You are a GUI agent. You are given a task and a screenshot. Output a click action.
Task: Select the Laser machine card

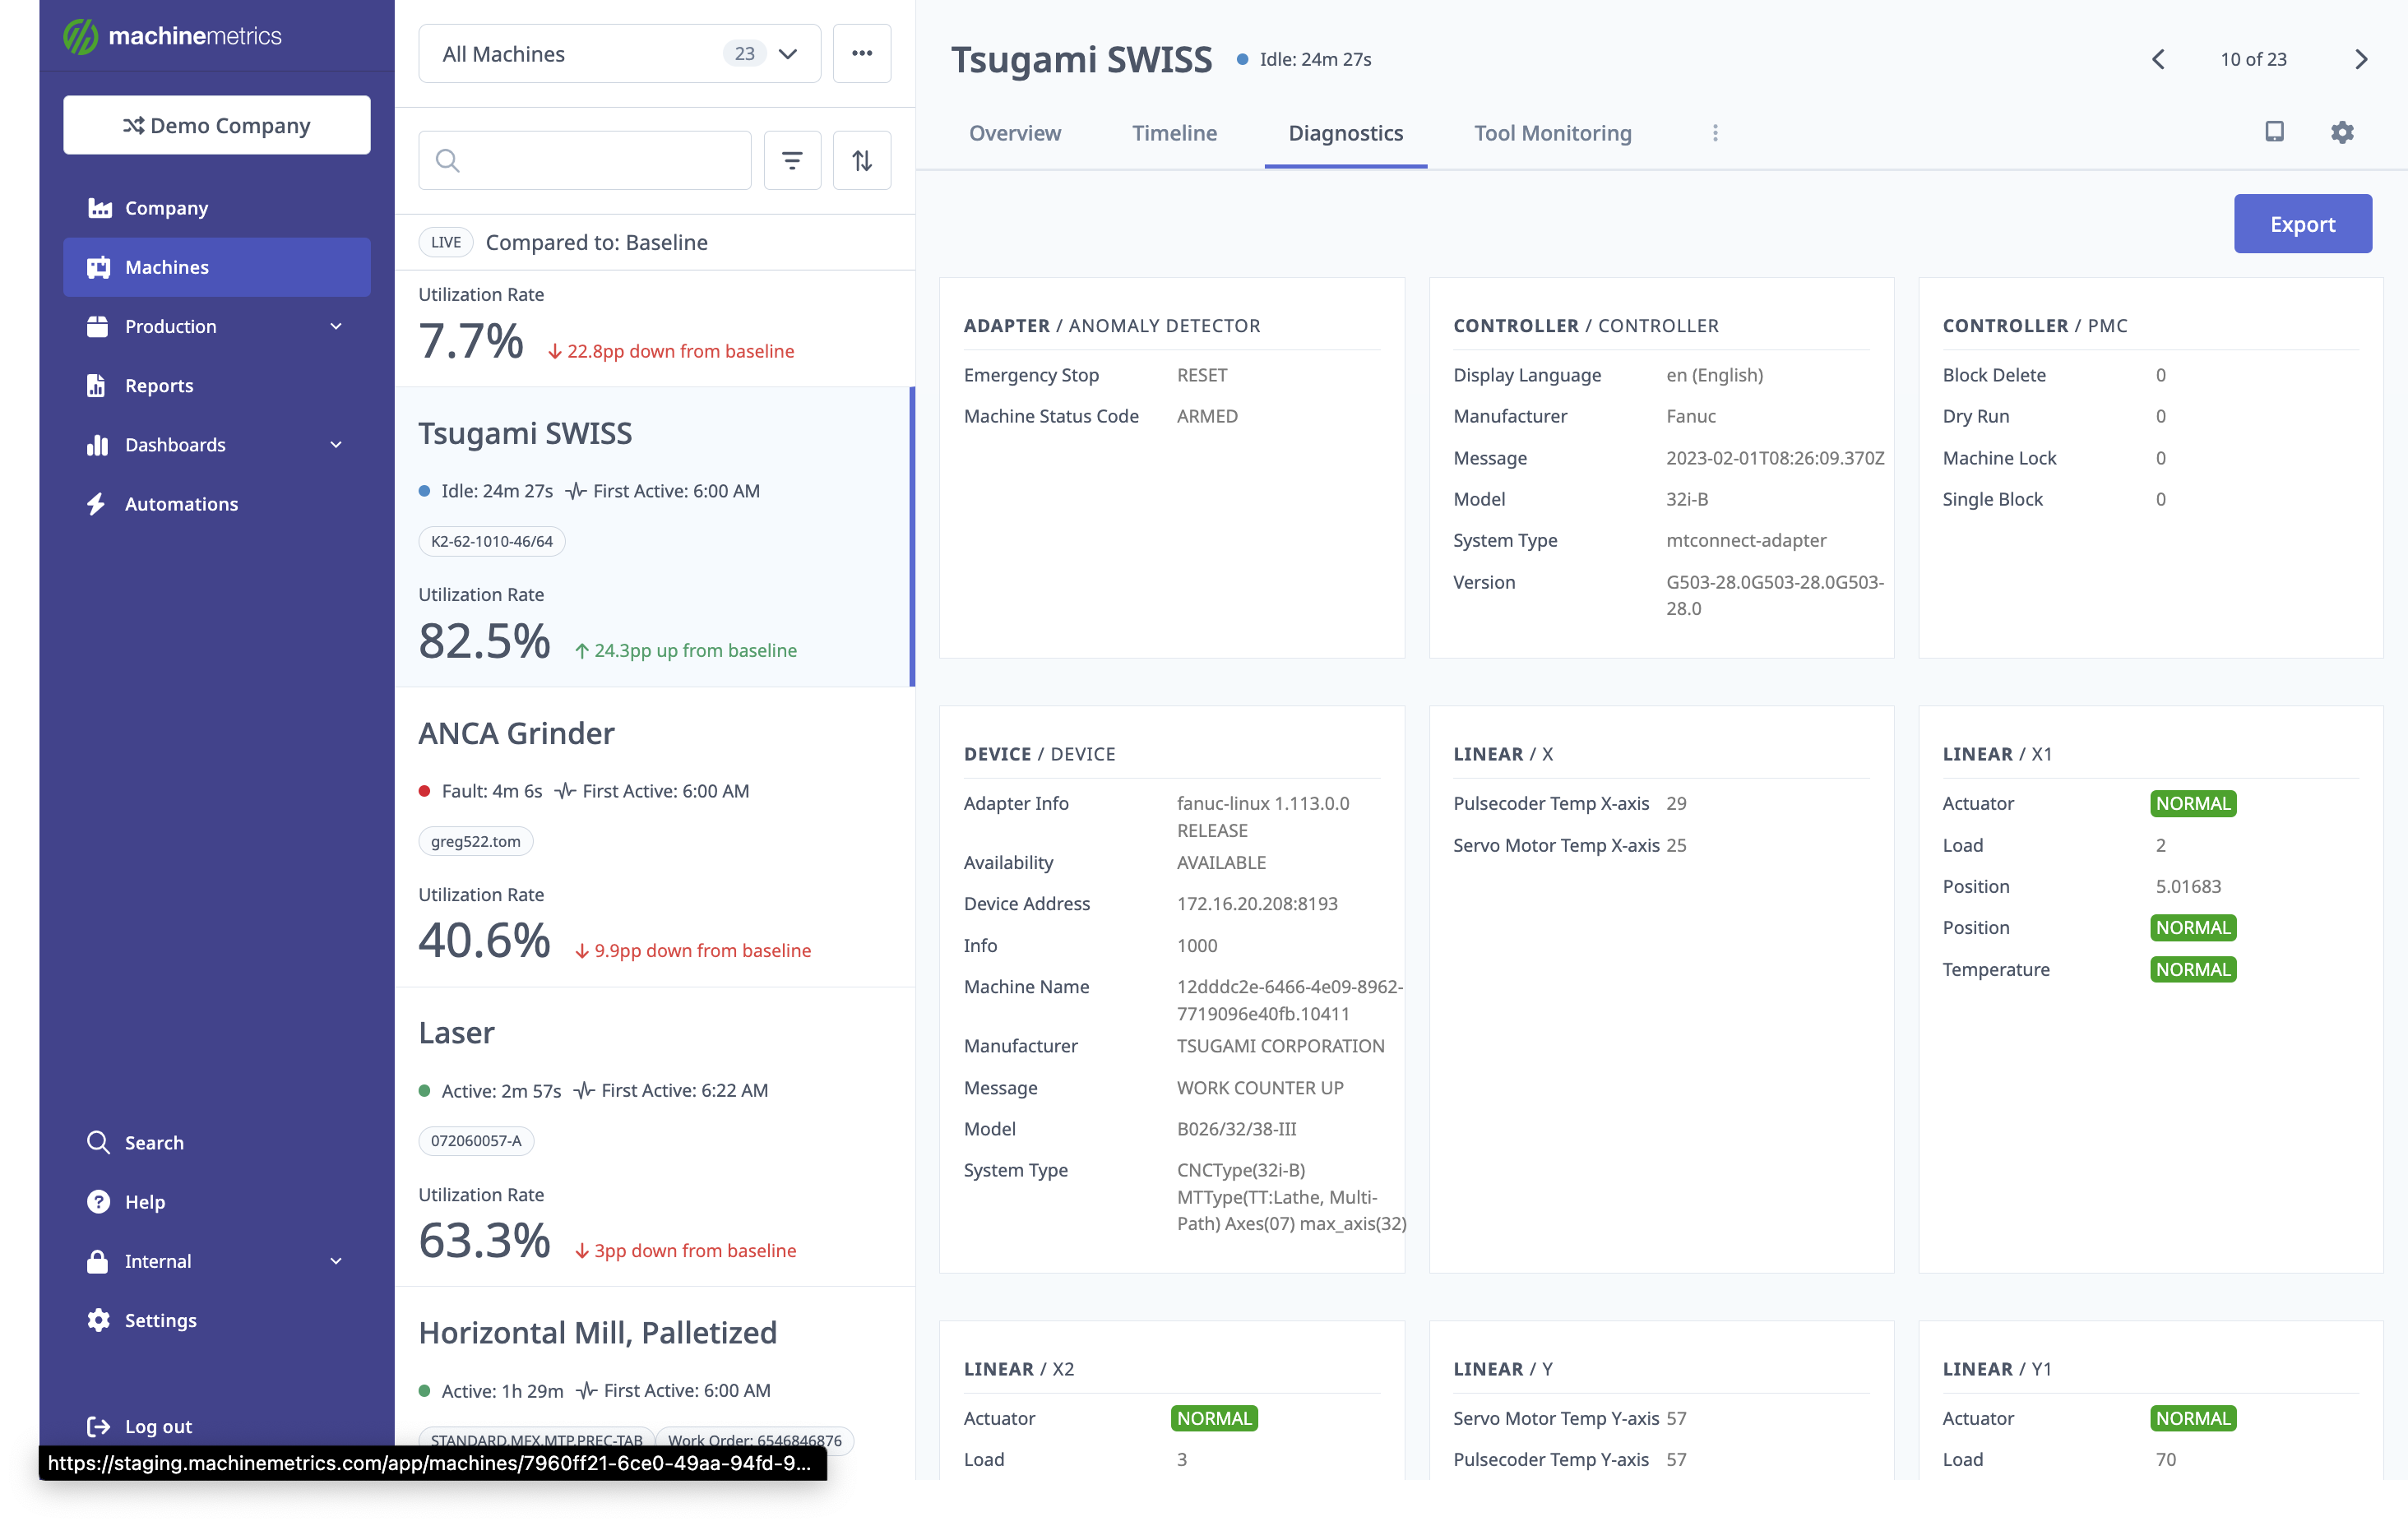pyautogui.click(x=654, y=1137)
